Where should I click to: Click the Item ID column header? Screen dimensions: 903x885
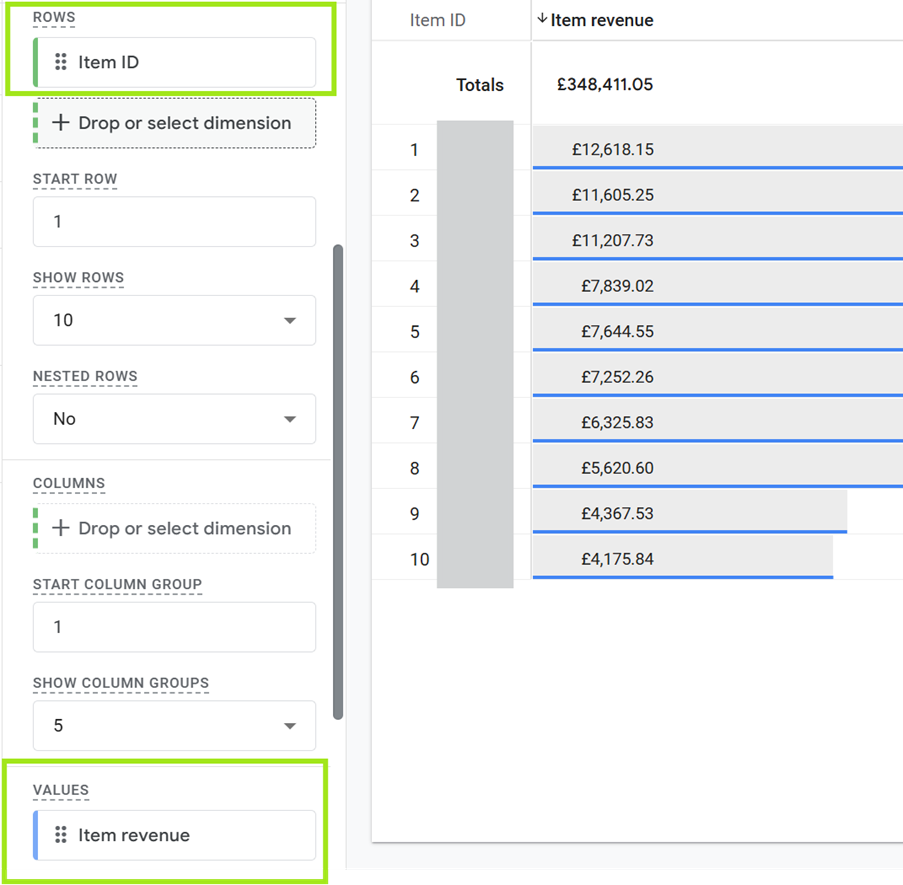[438, 19]
